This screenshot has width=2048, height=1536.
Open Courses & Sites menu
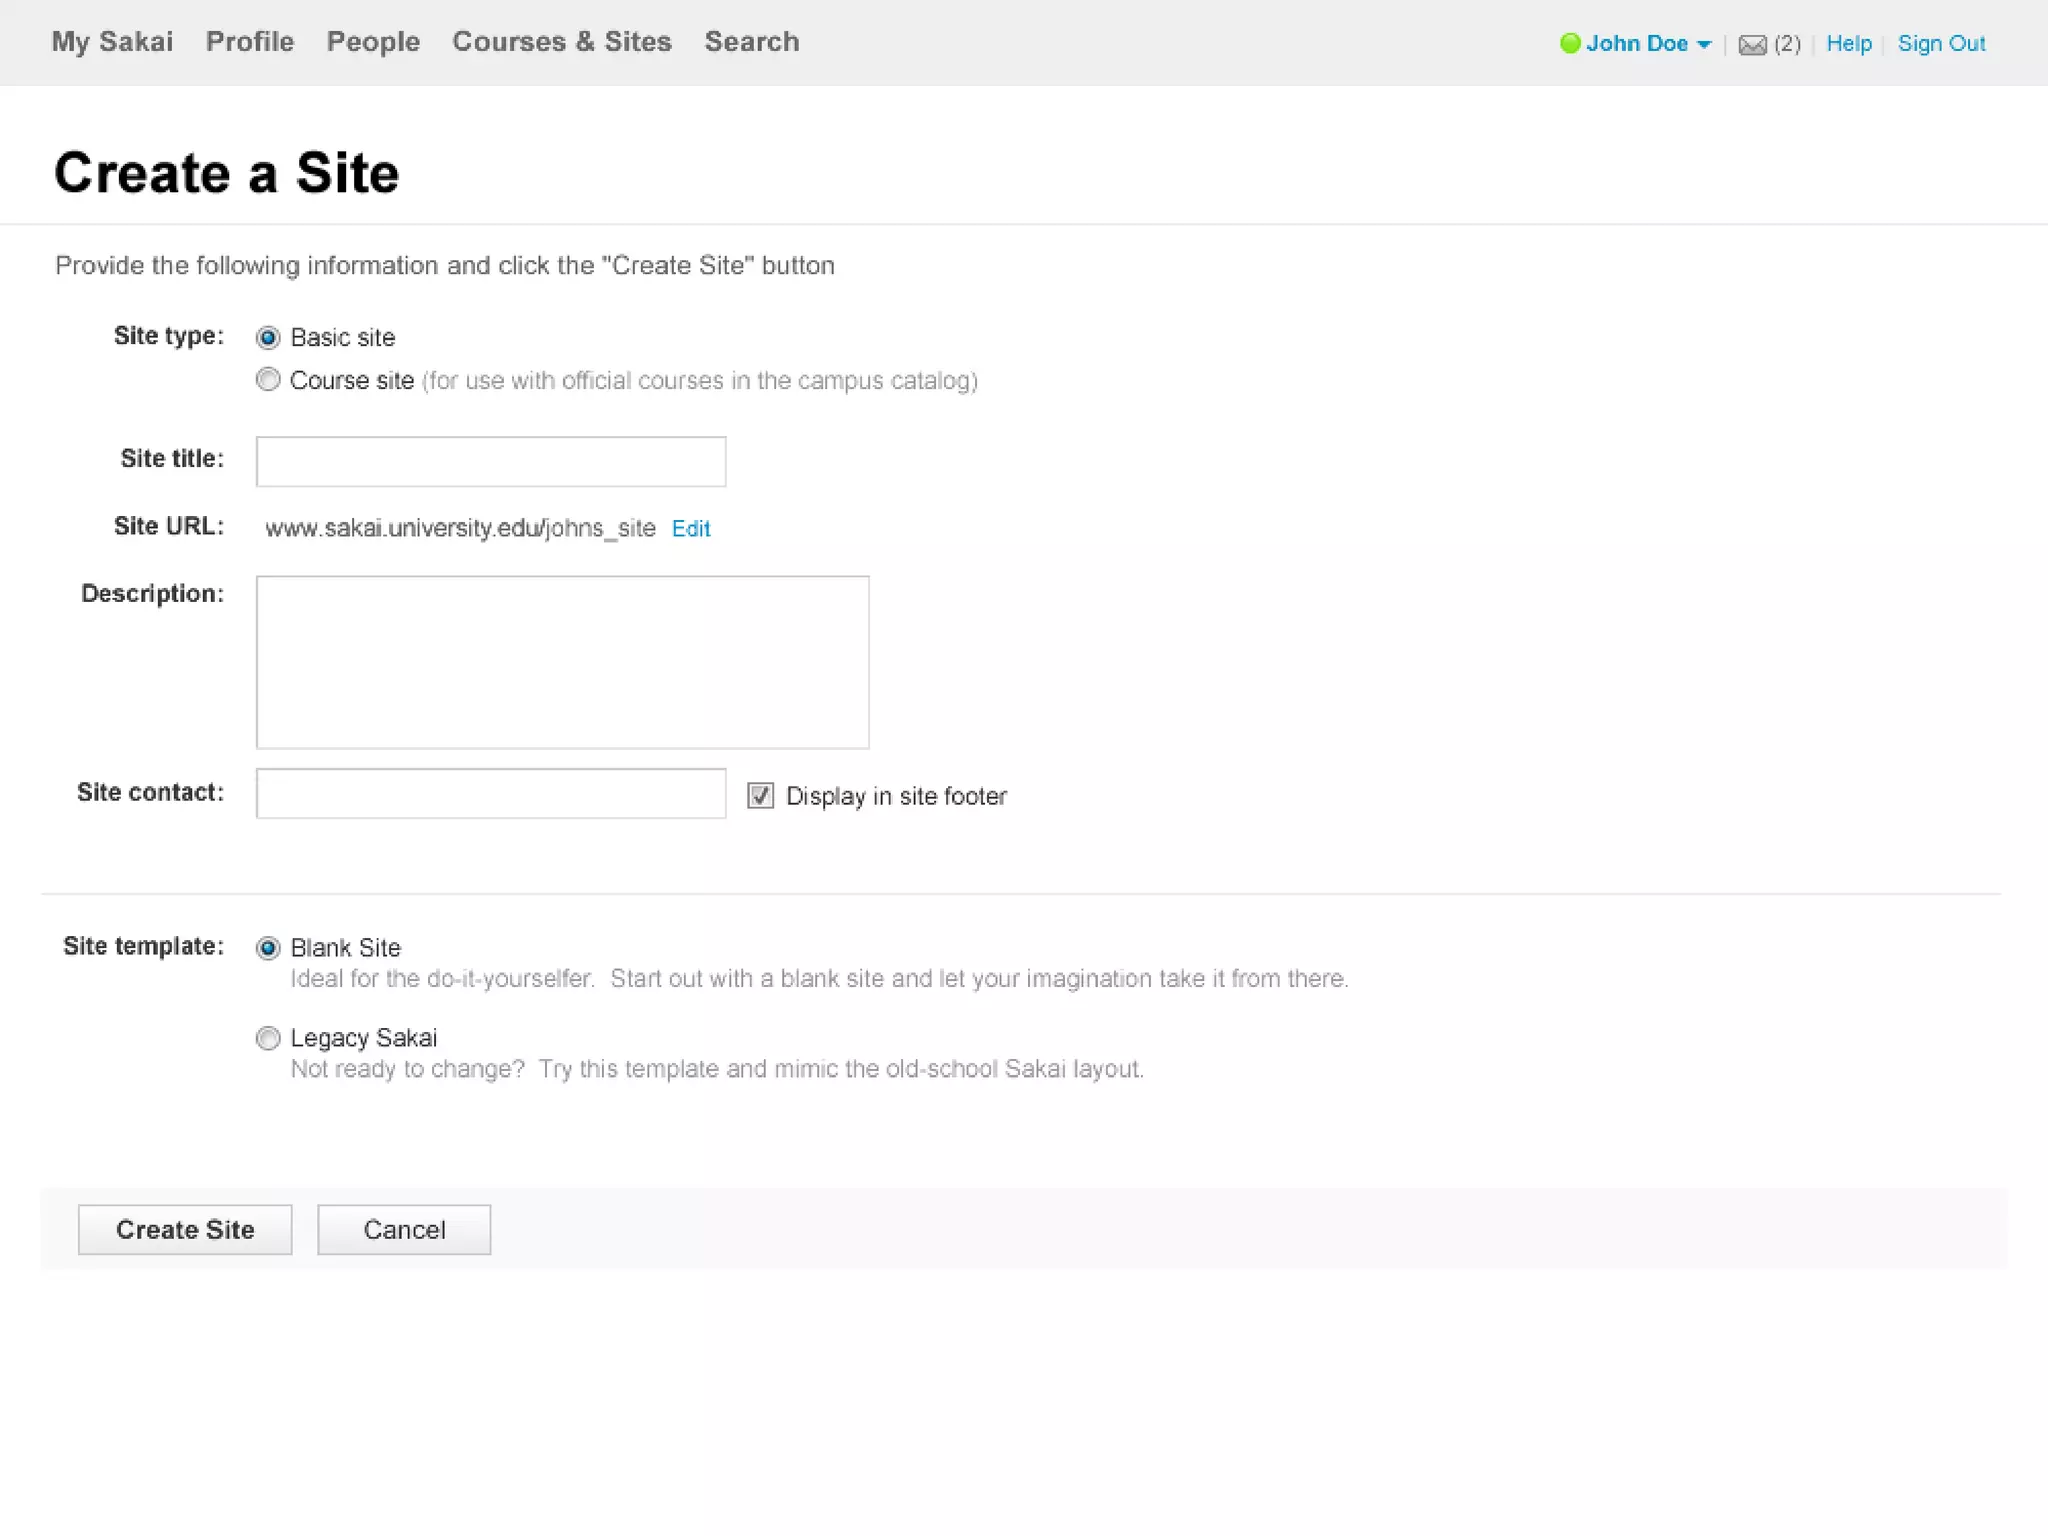[x=562, y=42]
